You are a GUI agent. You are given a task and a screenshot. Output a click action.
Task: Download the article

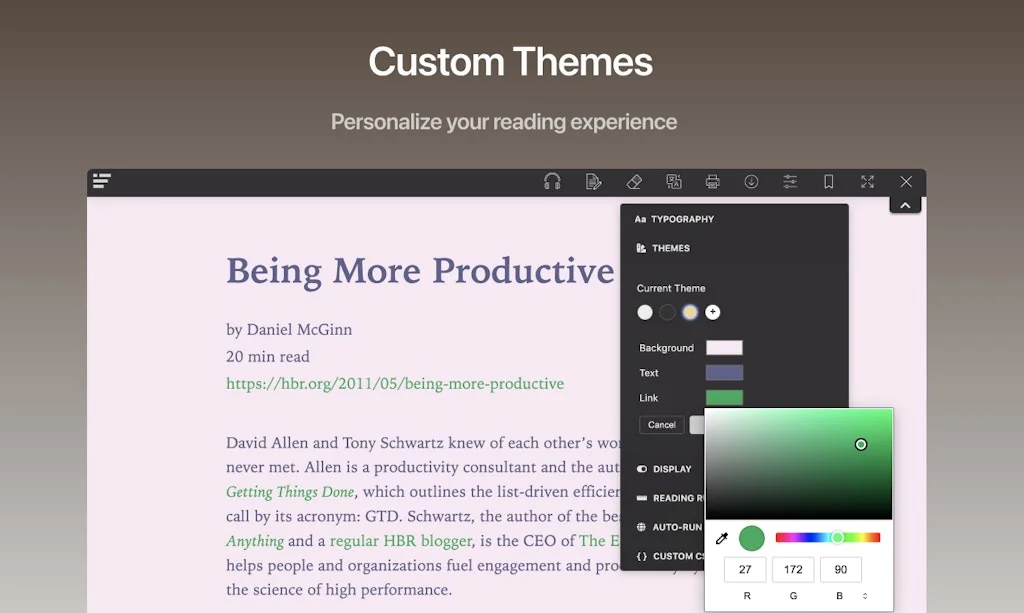(751, 181)
